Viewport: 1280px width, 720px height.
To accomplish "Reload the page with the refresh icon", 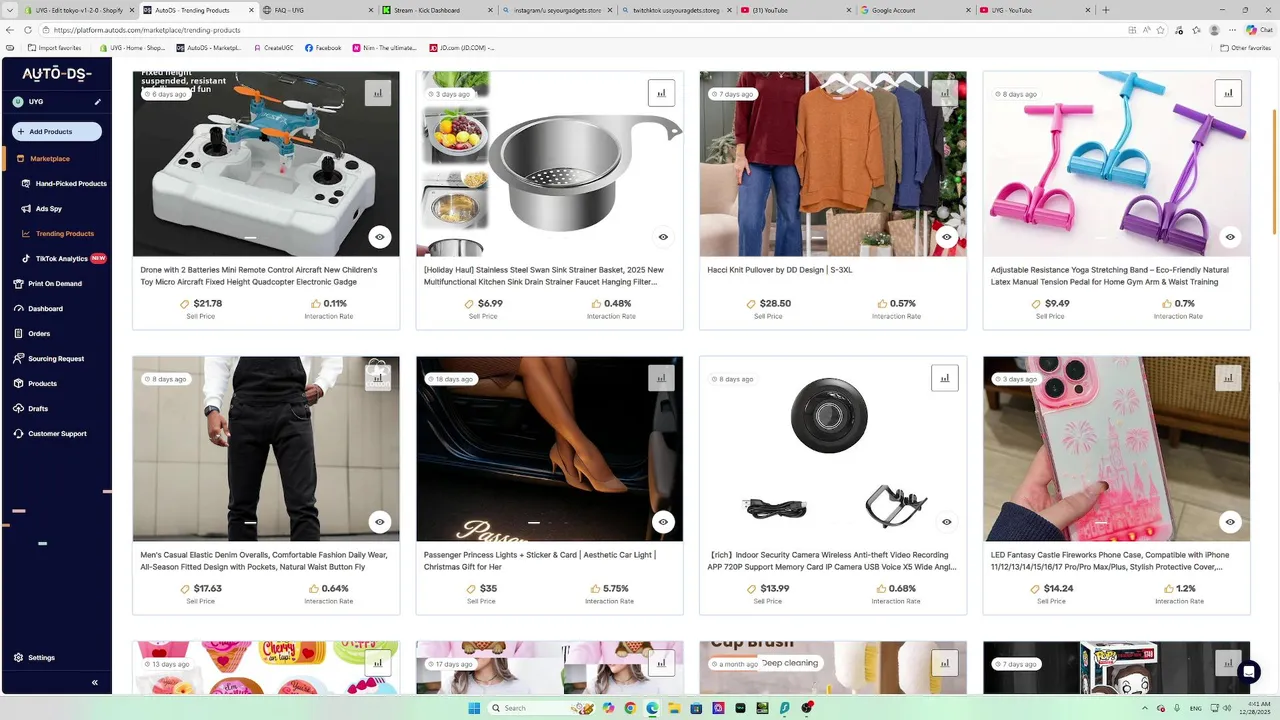I will coord(28,30).
